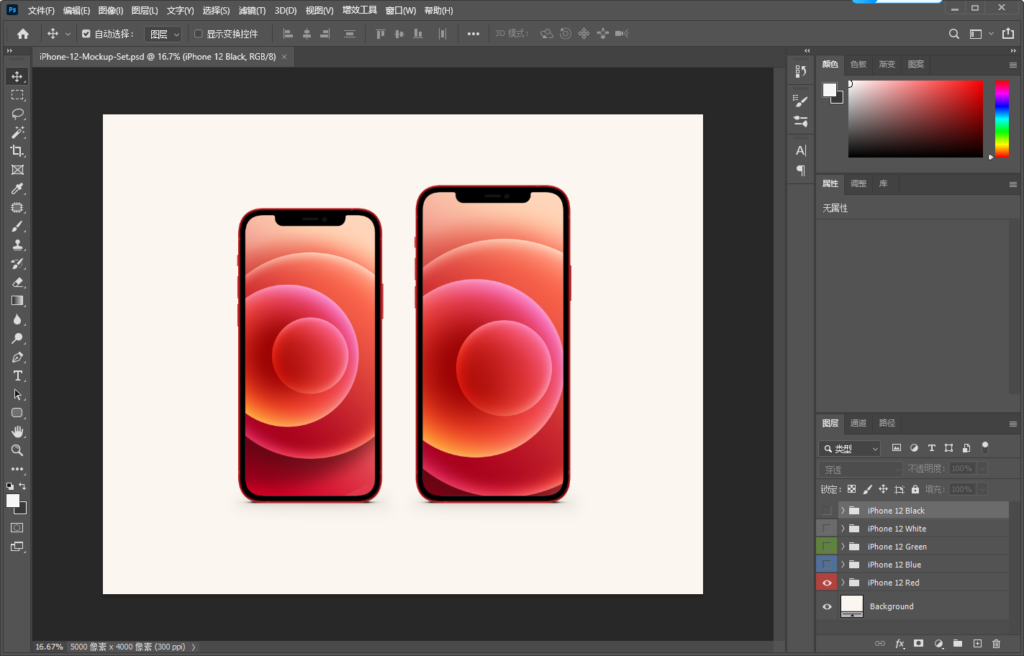Expand the iPhone 12 White group
The height and width of the screenshot is (656, 1024).
(843, 529)
